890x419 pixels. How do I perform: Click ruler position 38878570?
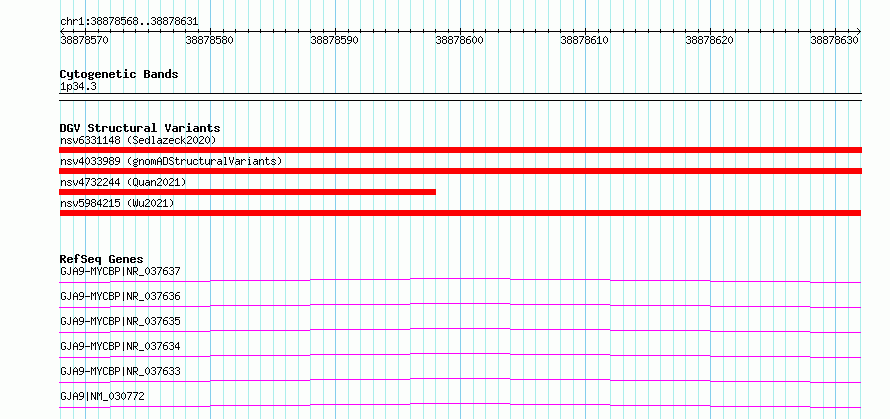coord(85,40)
